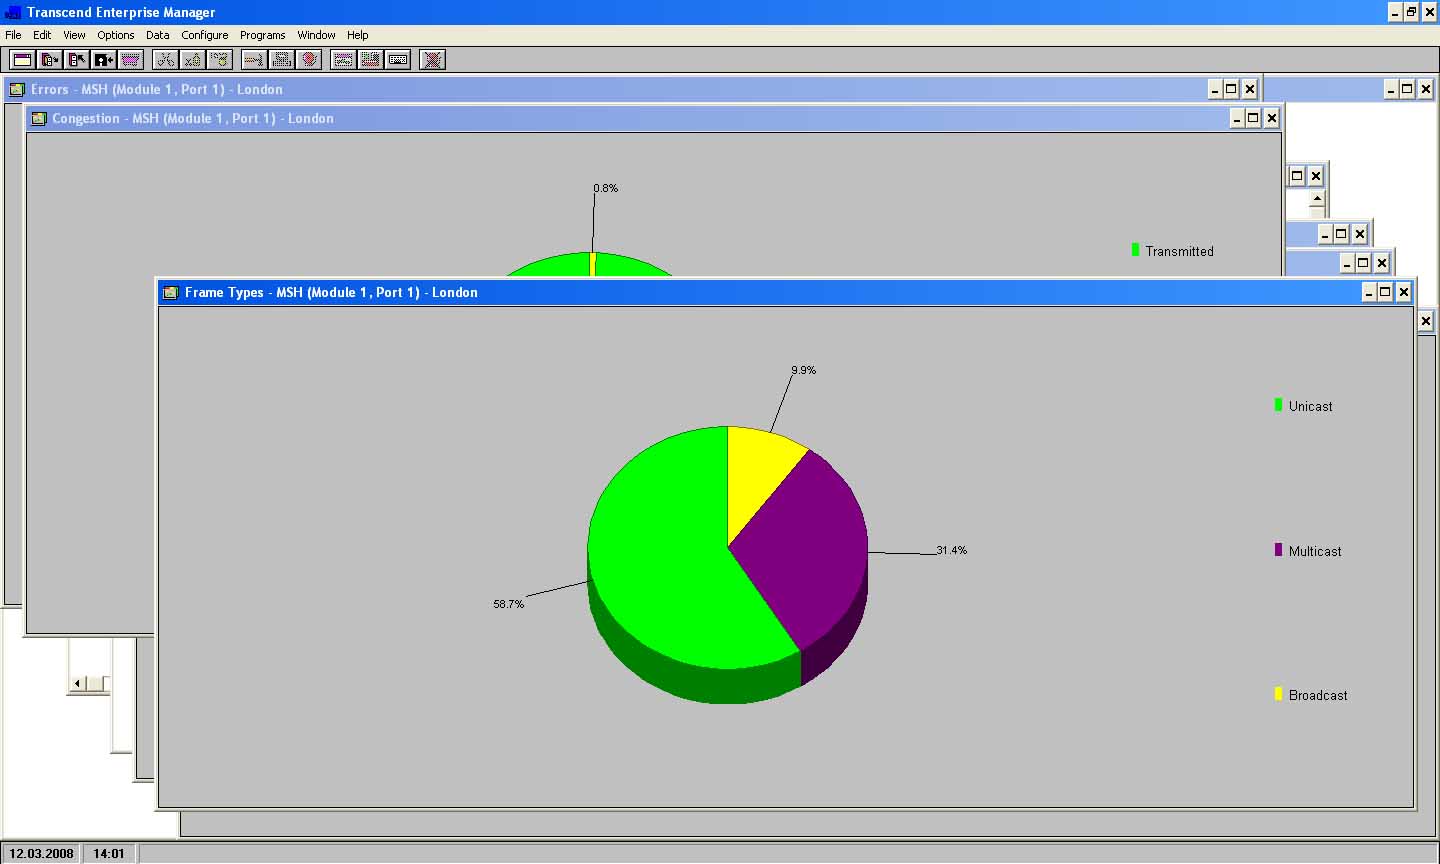Select the Broadcast legend label
This screenshot has height=864, width=1440.
click(x=1318, y=695)
